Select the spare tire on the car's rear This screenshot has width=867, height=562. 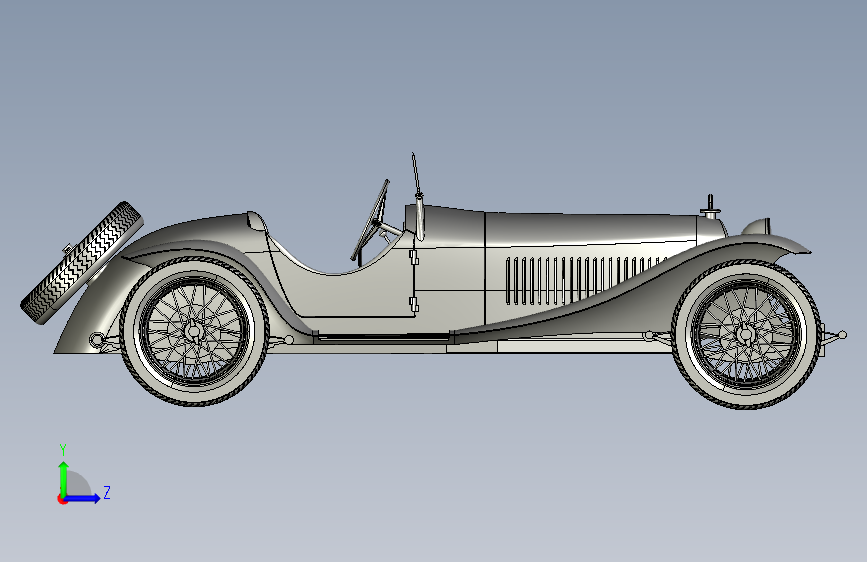point(82,262)
